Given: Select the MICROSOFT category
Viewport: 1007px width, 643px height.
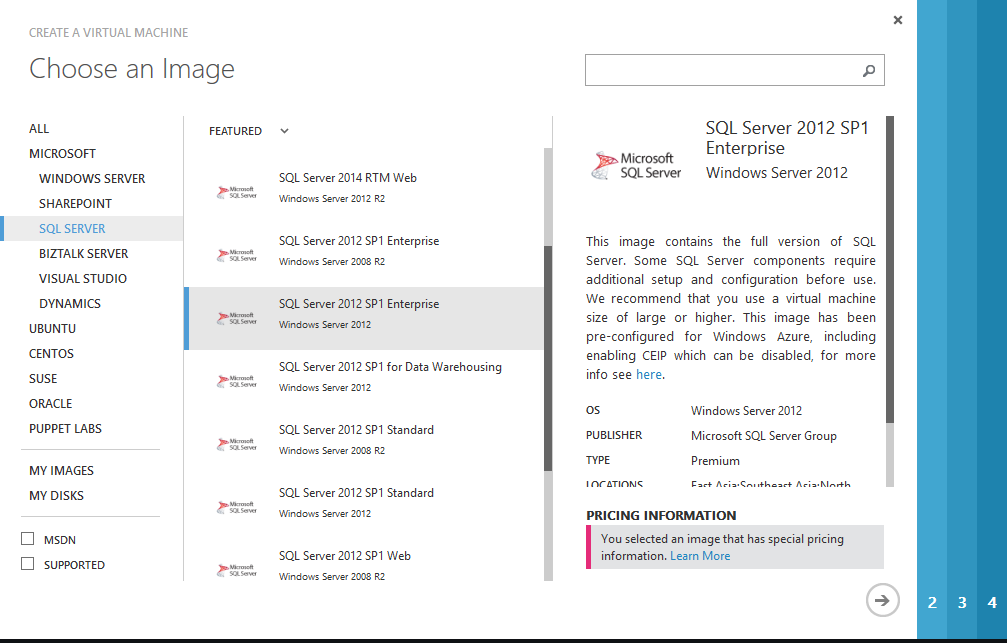Looking at the screenshot, I should tap(62, 154).
